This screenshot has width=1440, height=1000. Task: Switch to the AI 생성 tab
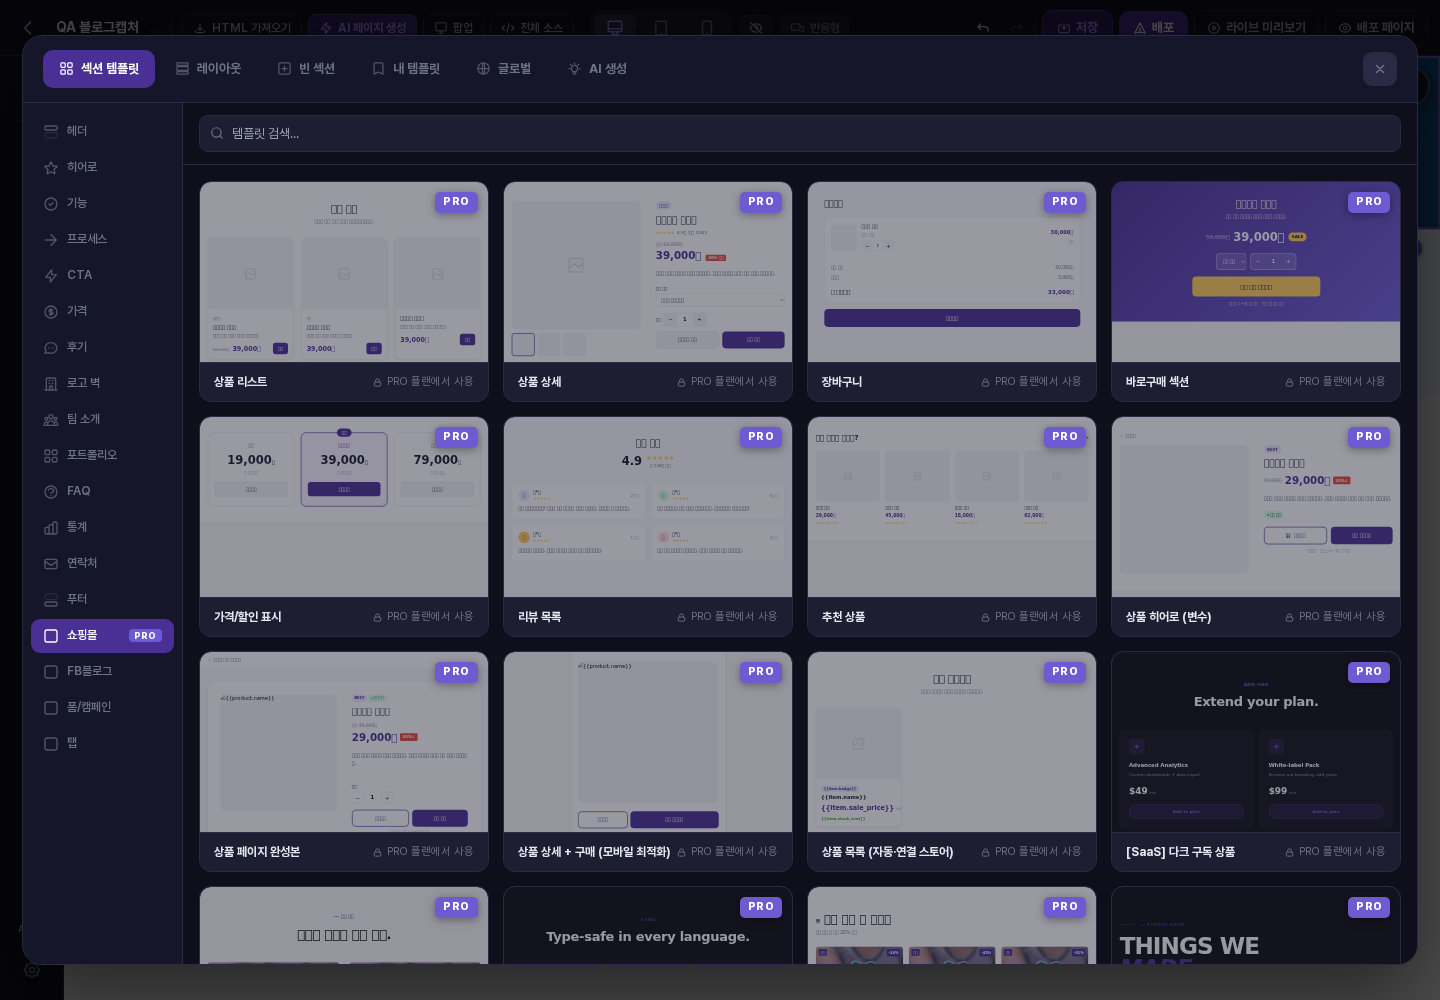(597, 69)
